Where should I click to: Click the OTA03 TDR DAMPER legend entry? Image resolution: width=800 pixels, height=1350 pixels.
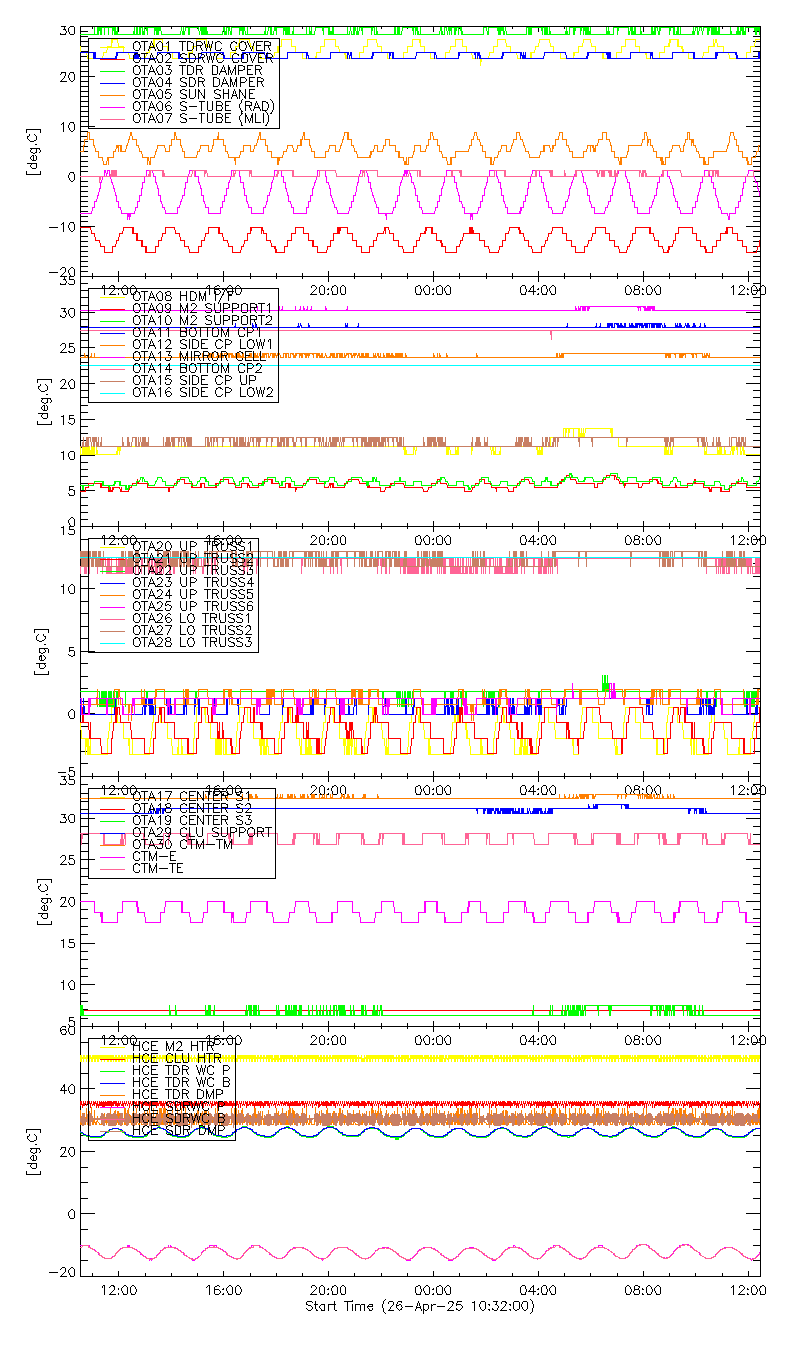click(x=197, y=70)
